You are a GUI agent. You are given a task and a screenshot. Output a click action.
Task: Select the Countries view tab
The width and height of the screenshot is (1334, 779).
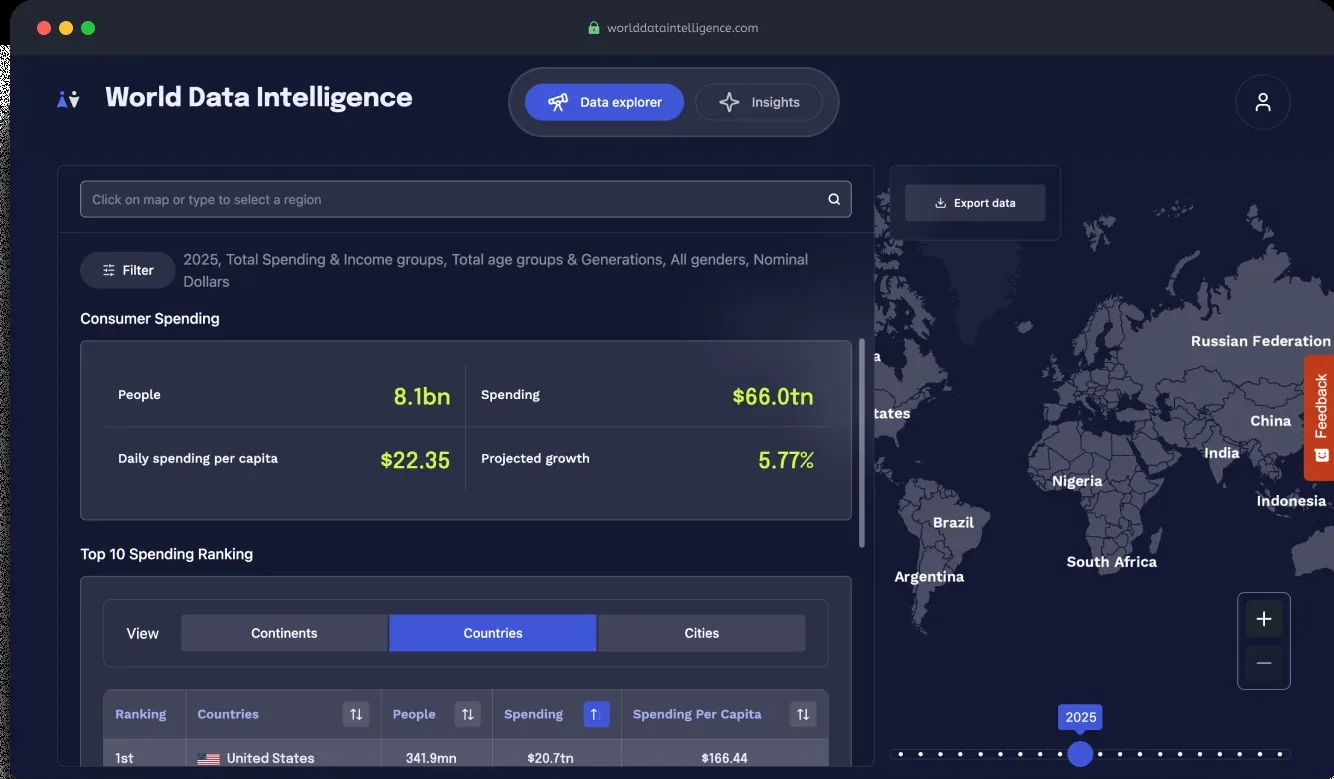point(493,633)
